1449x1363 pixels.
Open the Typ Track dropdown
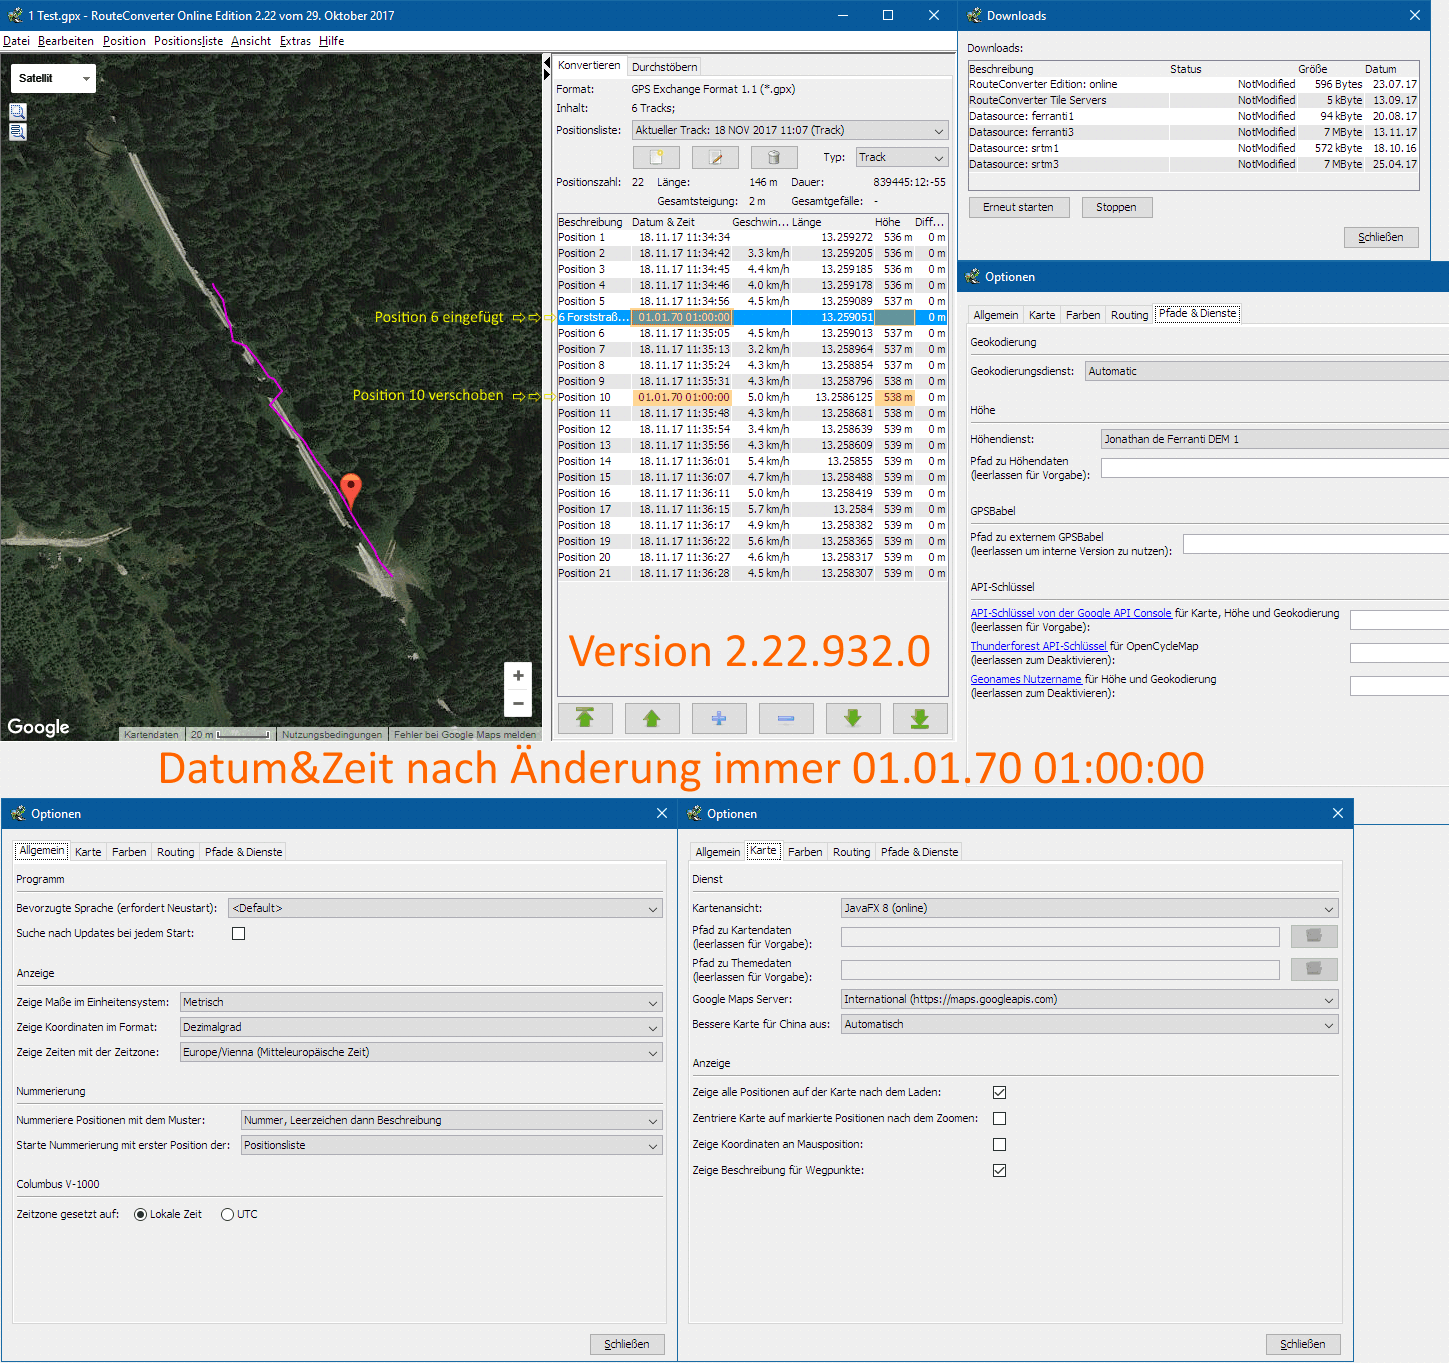click(901, 158)
